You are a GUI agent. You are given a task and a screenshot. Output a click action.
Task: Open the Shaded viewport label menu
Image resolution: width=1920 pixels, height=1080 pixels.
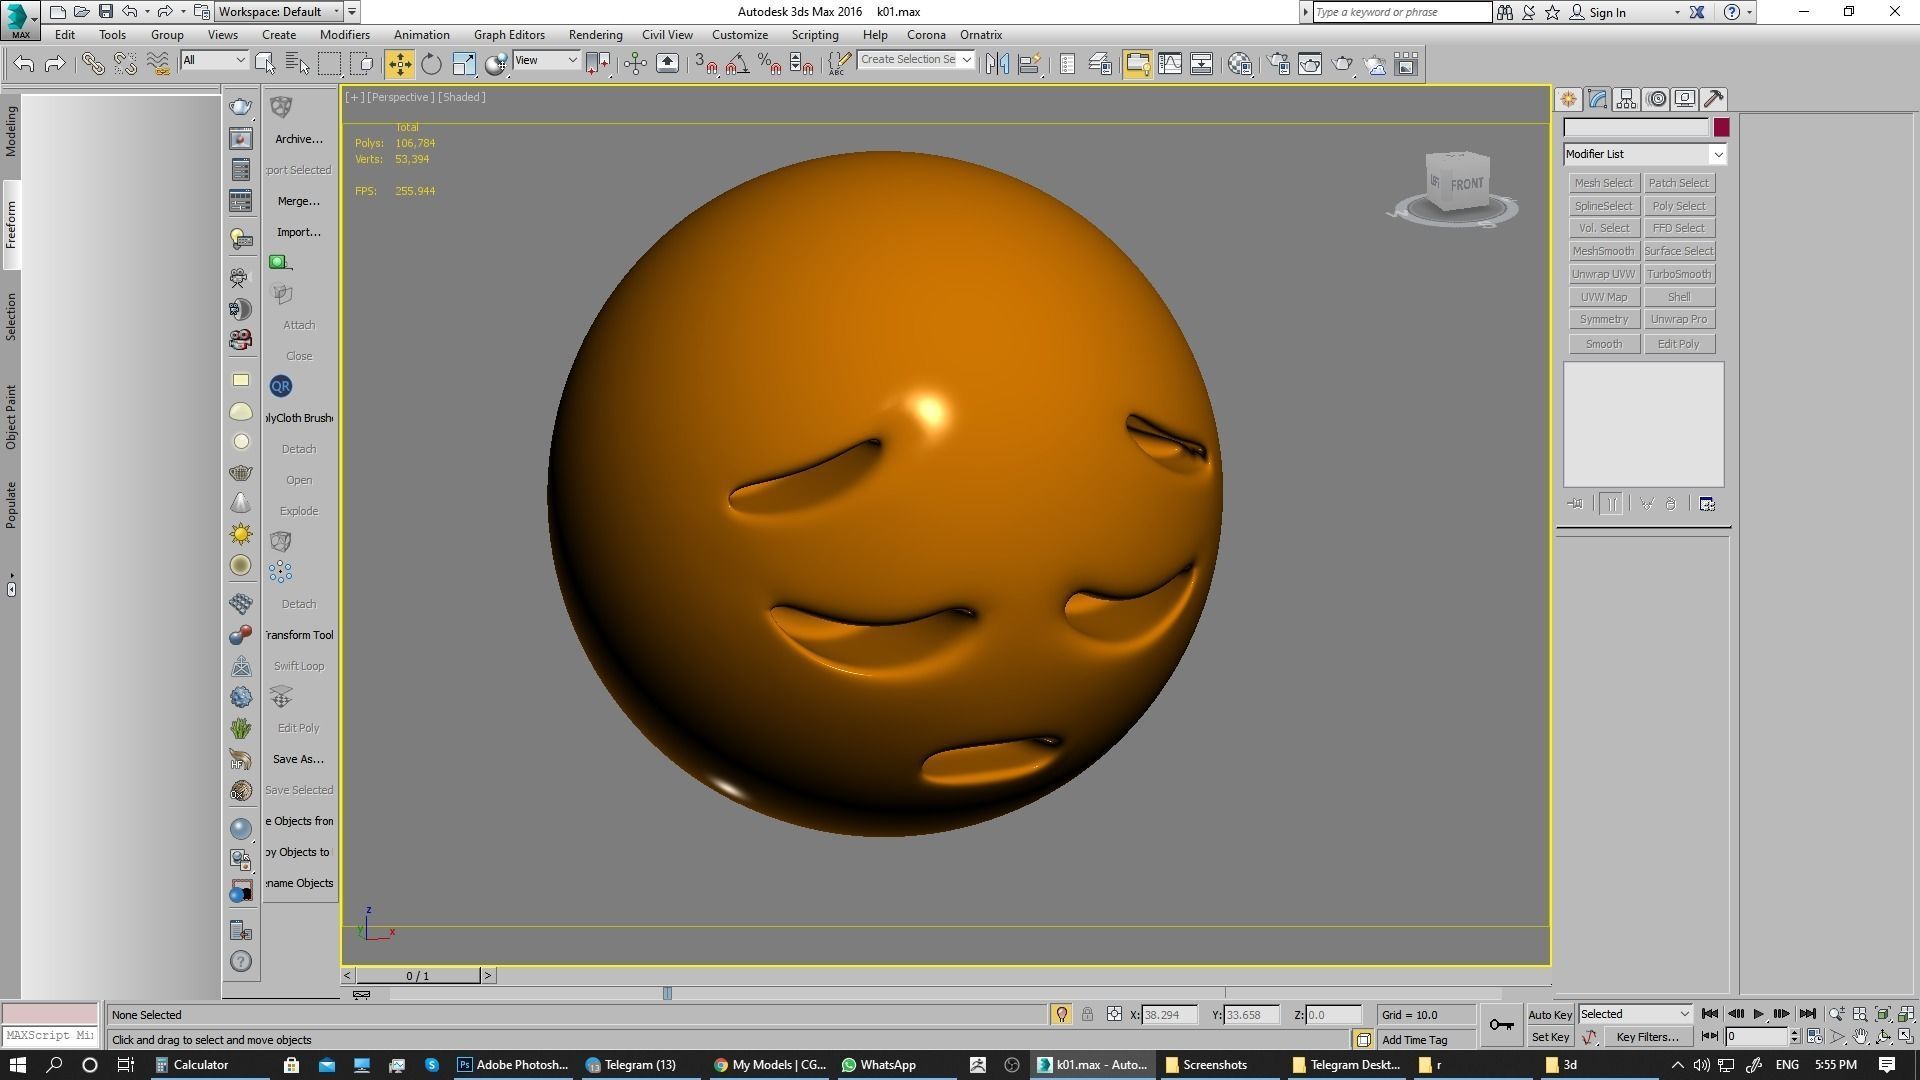[462, 97]
